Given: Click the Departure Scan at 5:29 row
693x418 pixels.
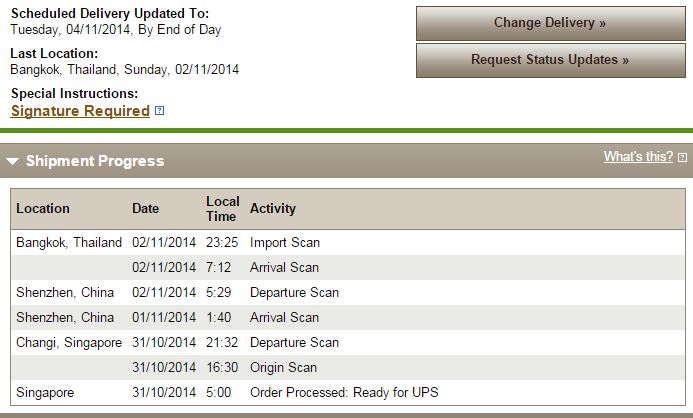Looking at the screenshot, I should tap(294, 292).
